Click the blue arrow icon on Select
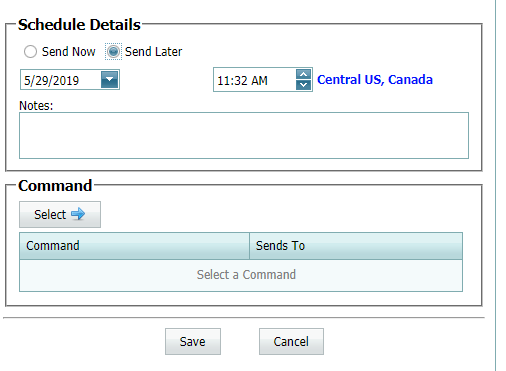Viewport: 506px width, 371px height. (78, 214)
